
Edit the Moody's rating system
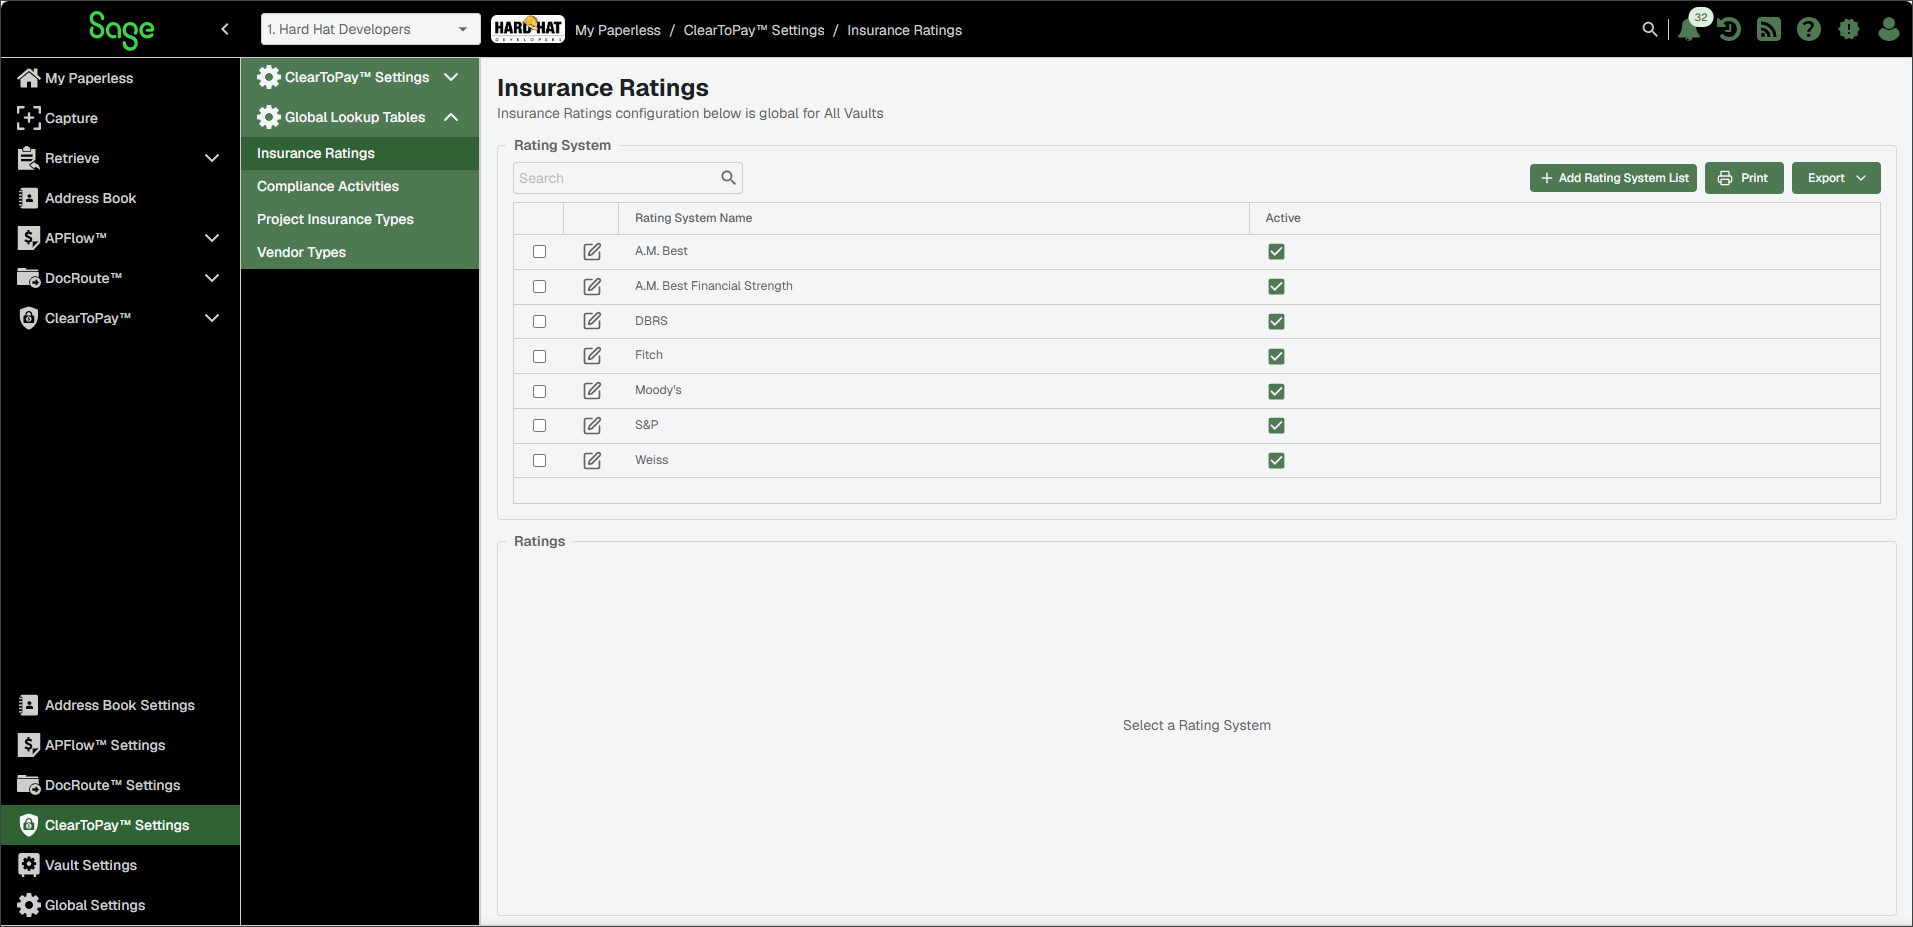coord(592,391)
